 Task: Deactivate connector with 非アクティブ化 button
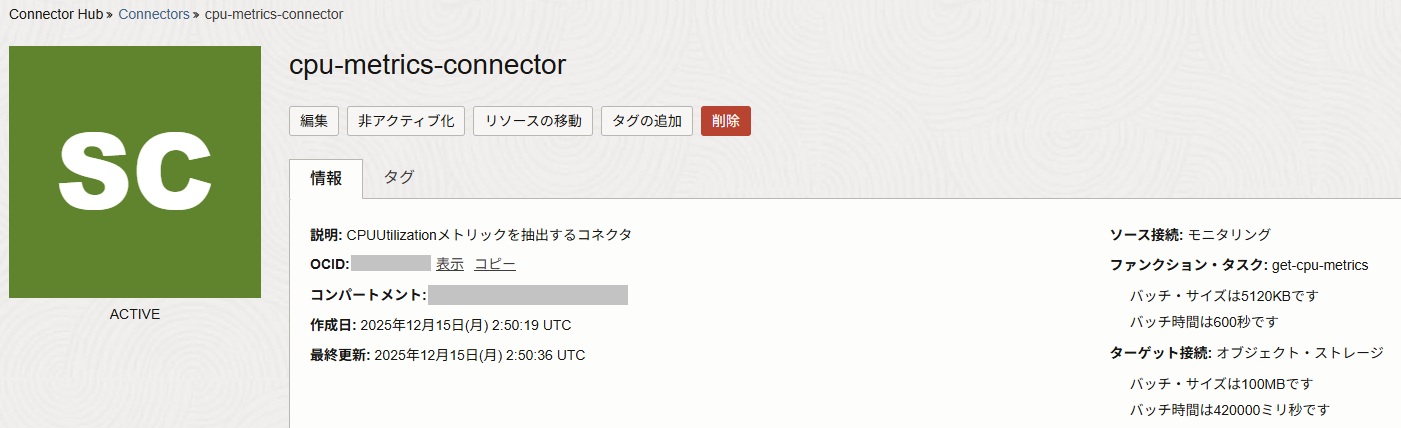(x=406, y=121)
